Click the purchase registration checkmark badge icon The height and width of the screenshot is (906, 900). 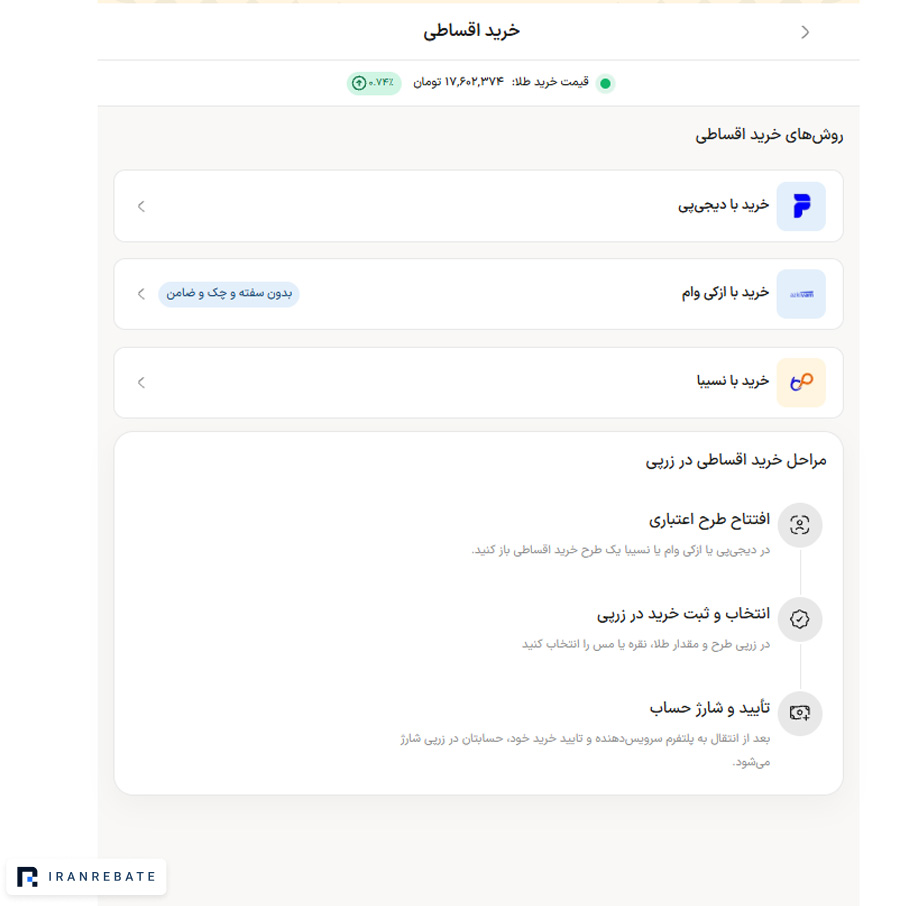799,619
